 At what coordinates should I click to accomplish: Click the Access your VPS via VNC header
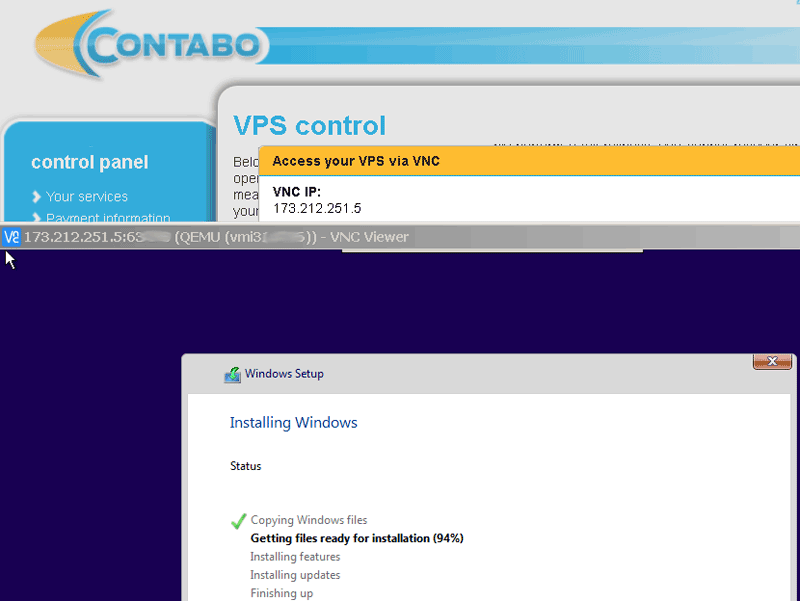356,161
